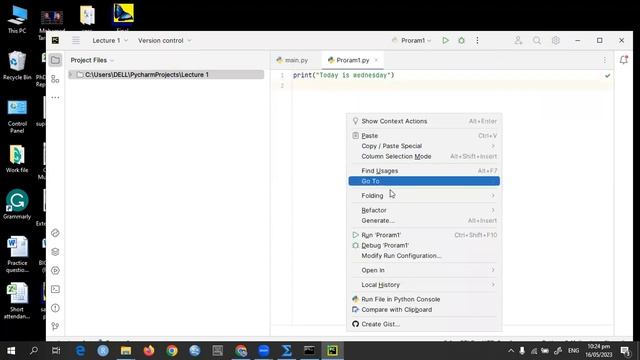Choose Debug 'Proram1' in context menu
The width and height of the screenshot is (640, 360).
pyautogui.click(x=424, y=245)
